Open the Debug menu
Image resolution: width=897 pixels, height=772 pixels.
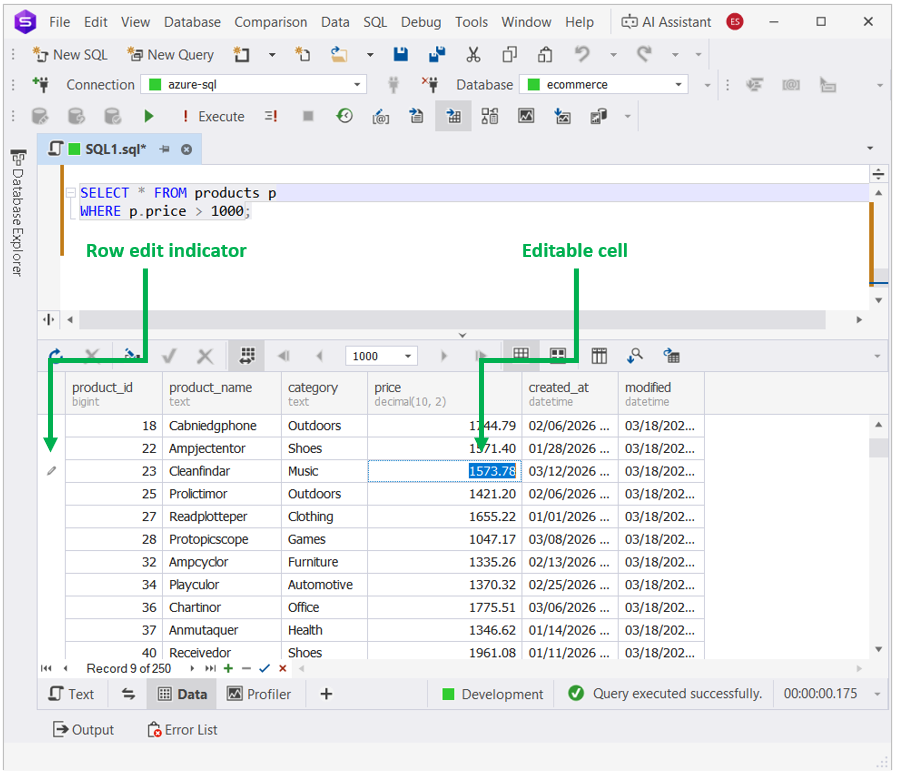(421, 22)
